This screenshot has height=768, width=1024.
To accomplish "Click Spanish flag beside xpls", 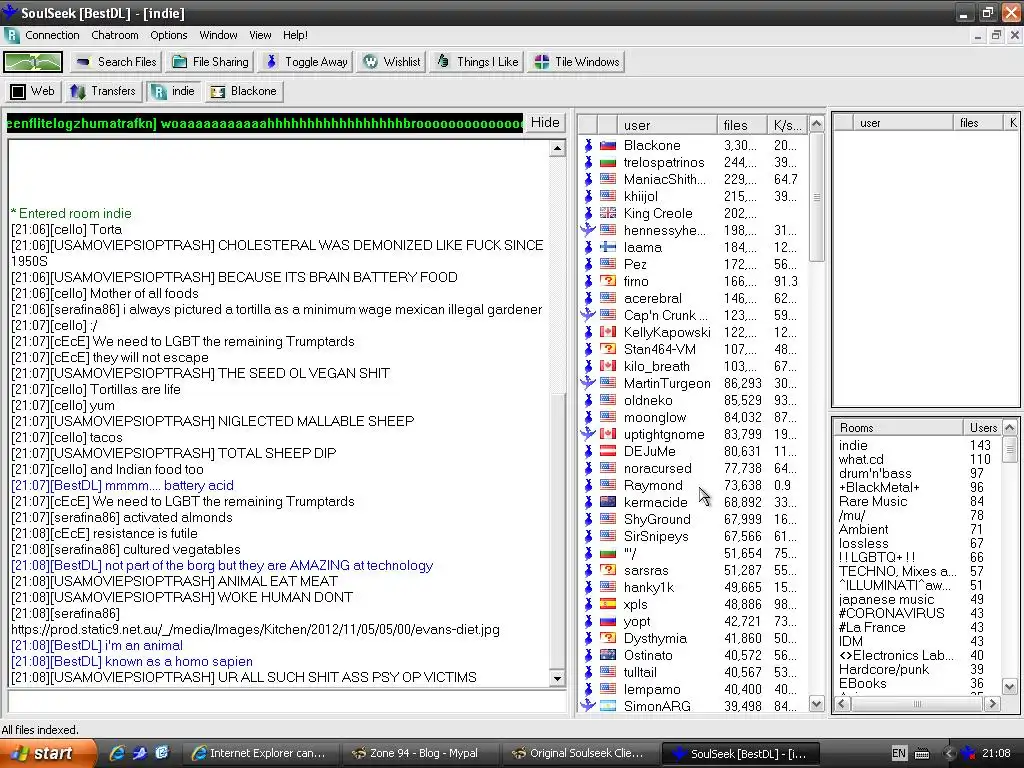I will pos(608,603).
